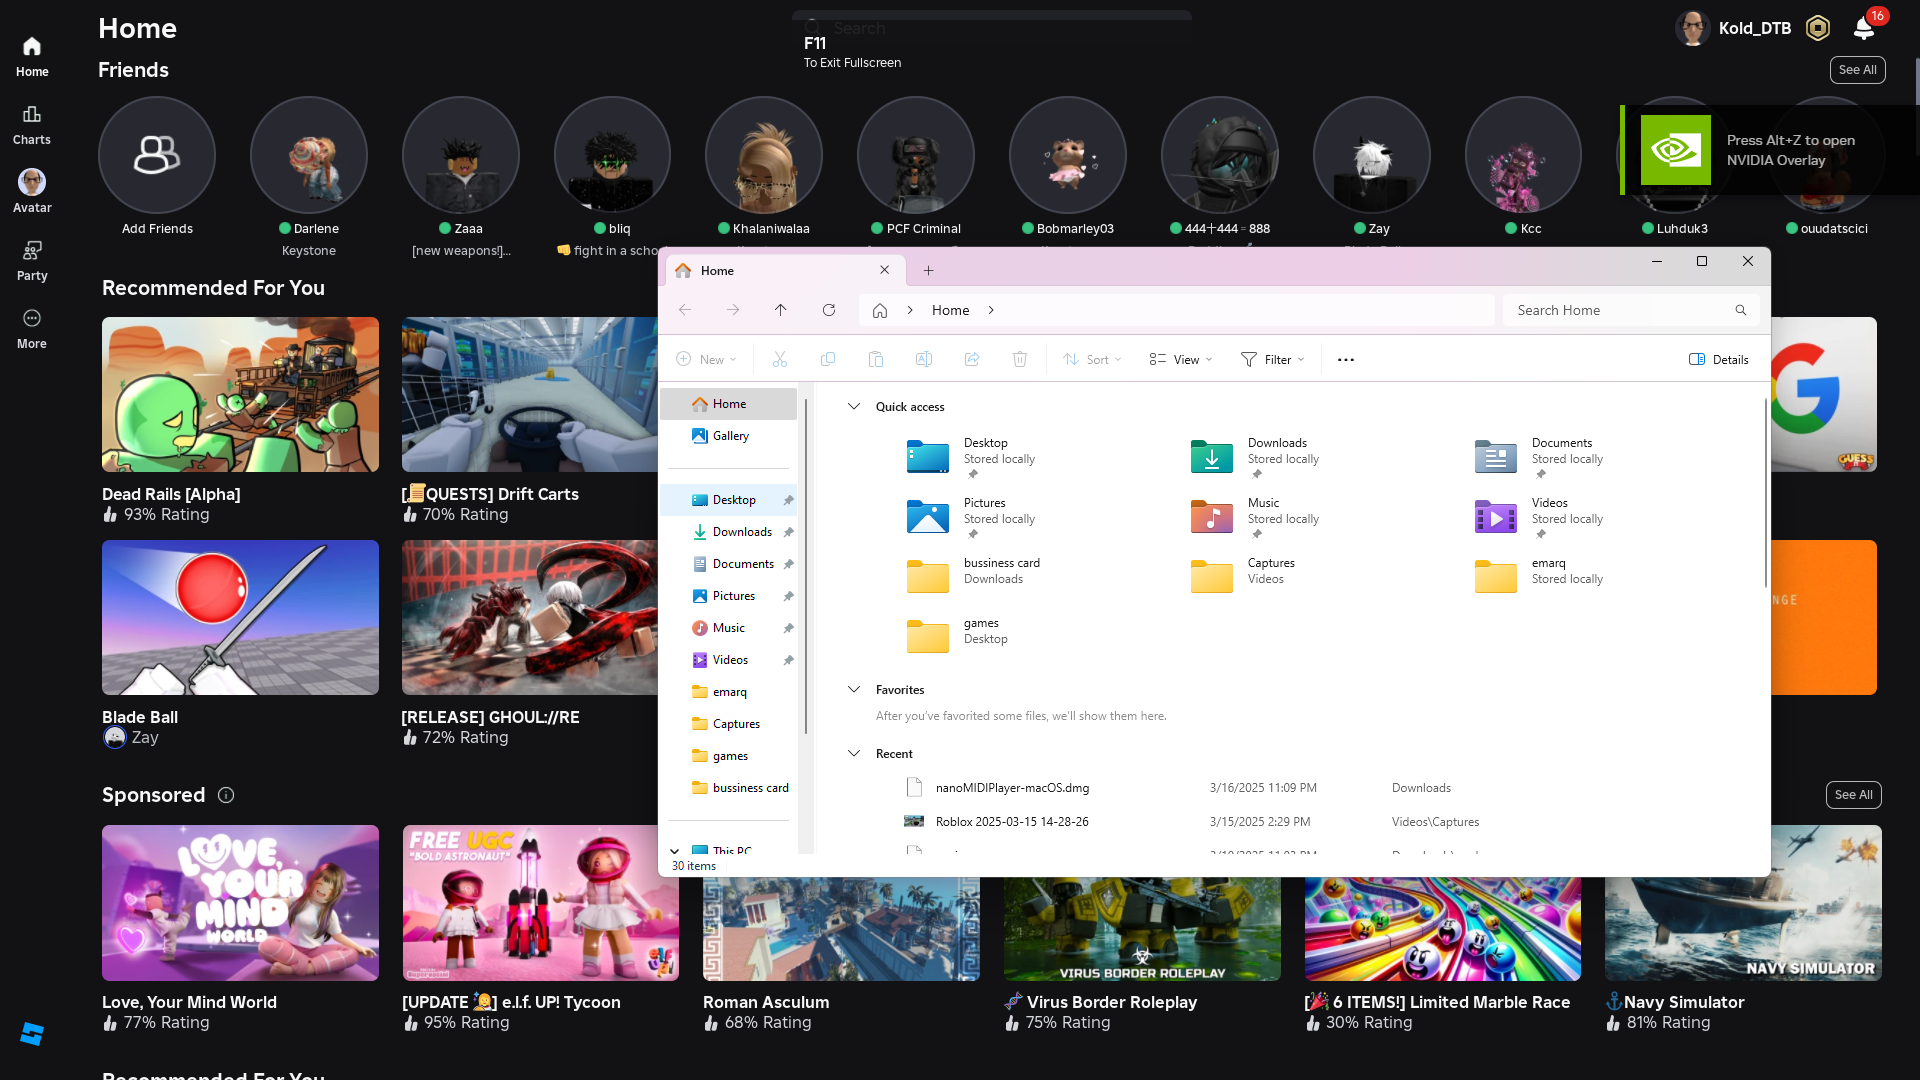Go up one folder level
This screenshot has height=1080, width=1920.
(x=781, y=310)
